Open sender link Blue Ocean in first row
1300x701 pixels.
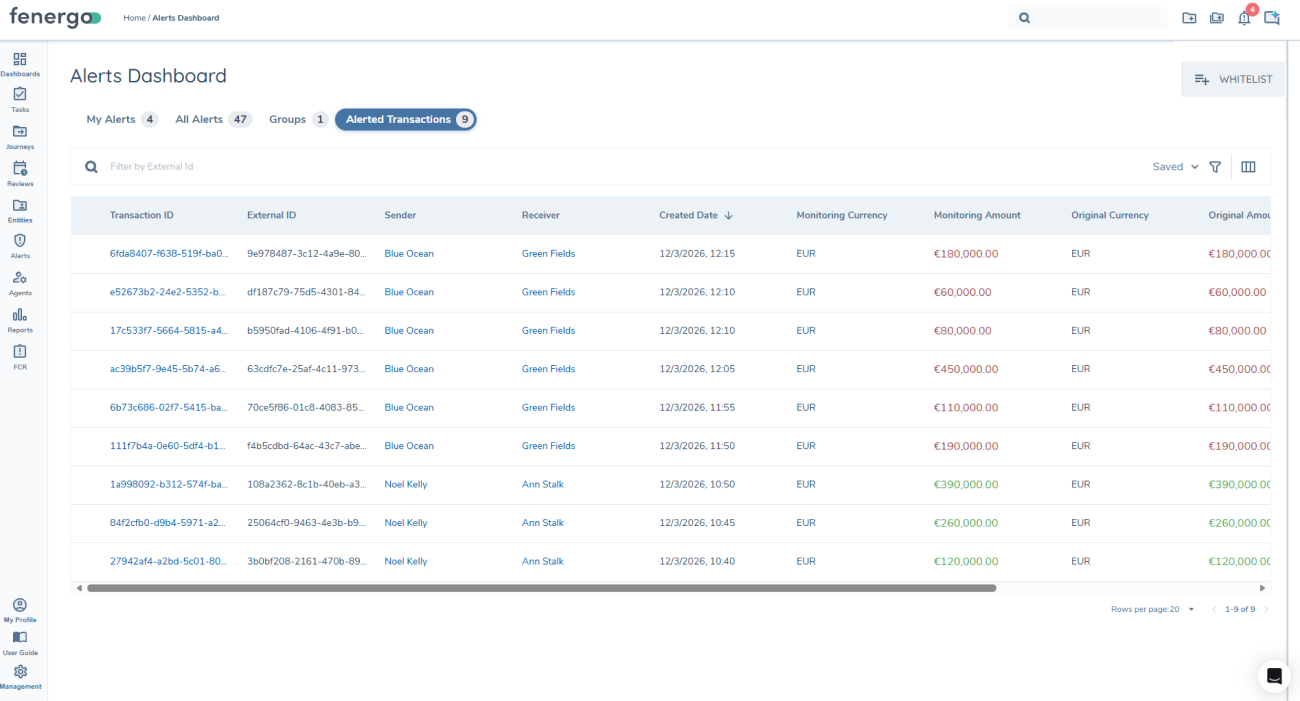point(408,253)
